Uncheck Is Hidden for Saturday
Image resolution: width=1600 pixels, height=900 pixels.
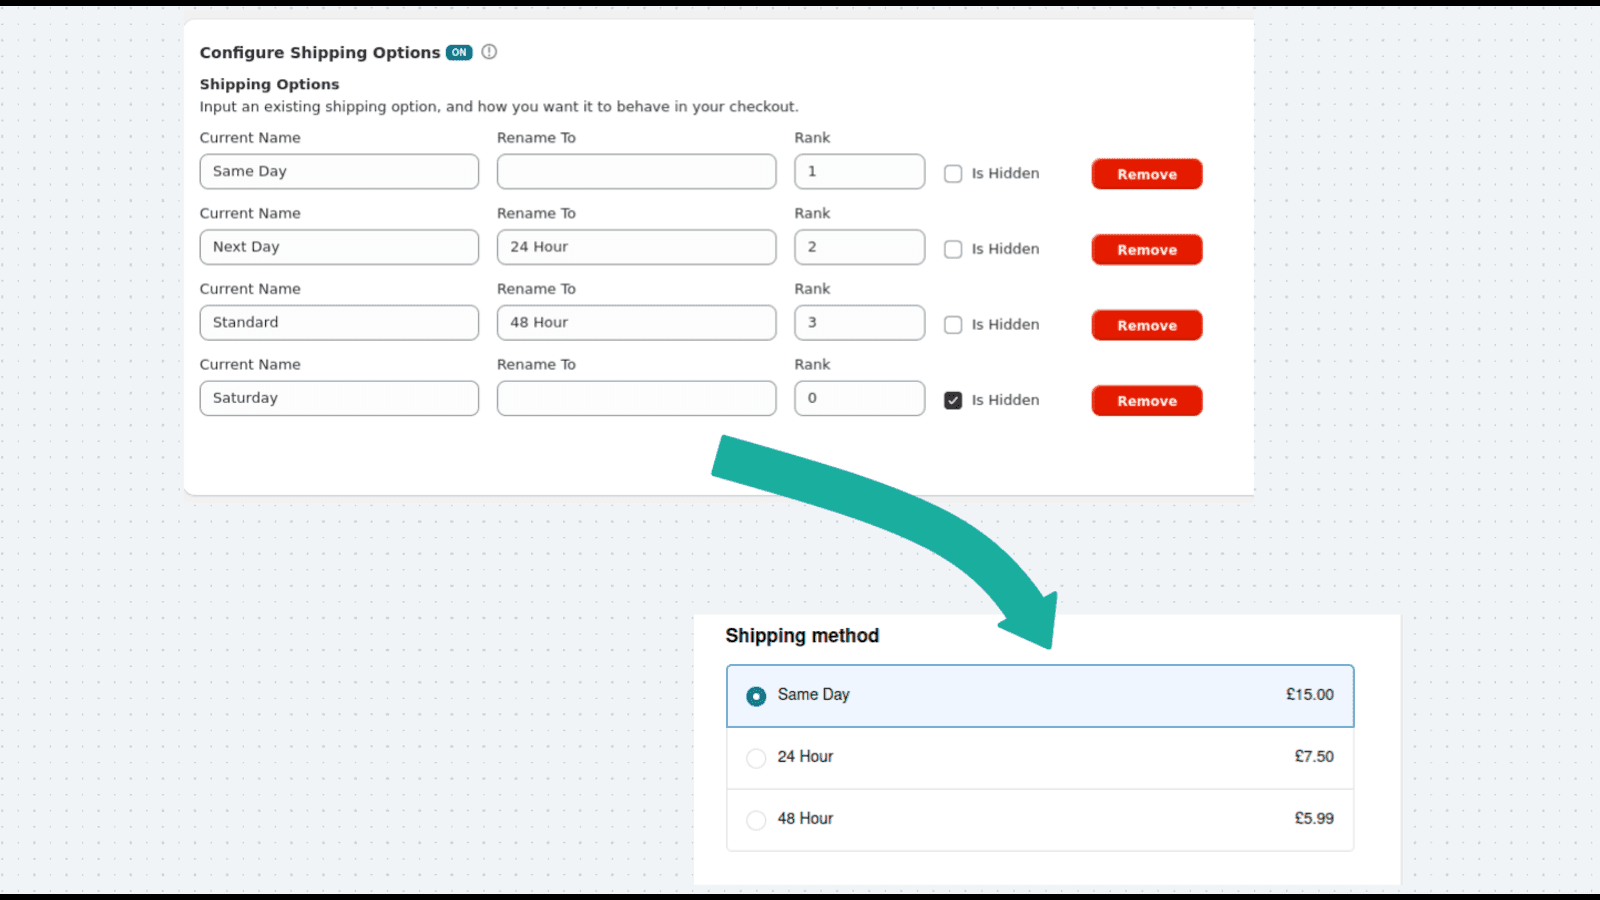(x=953, y=399)
